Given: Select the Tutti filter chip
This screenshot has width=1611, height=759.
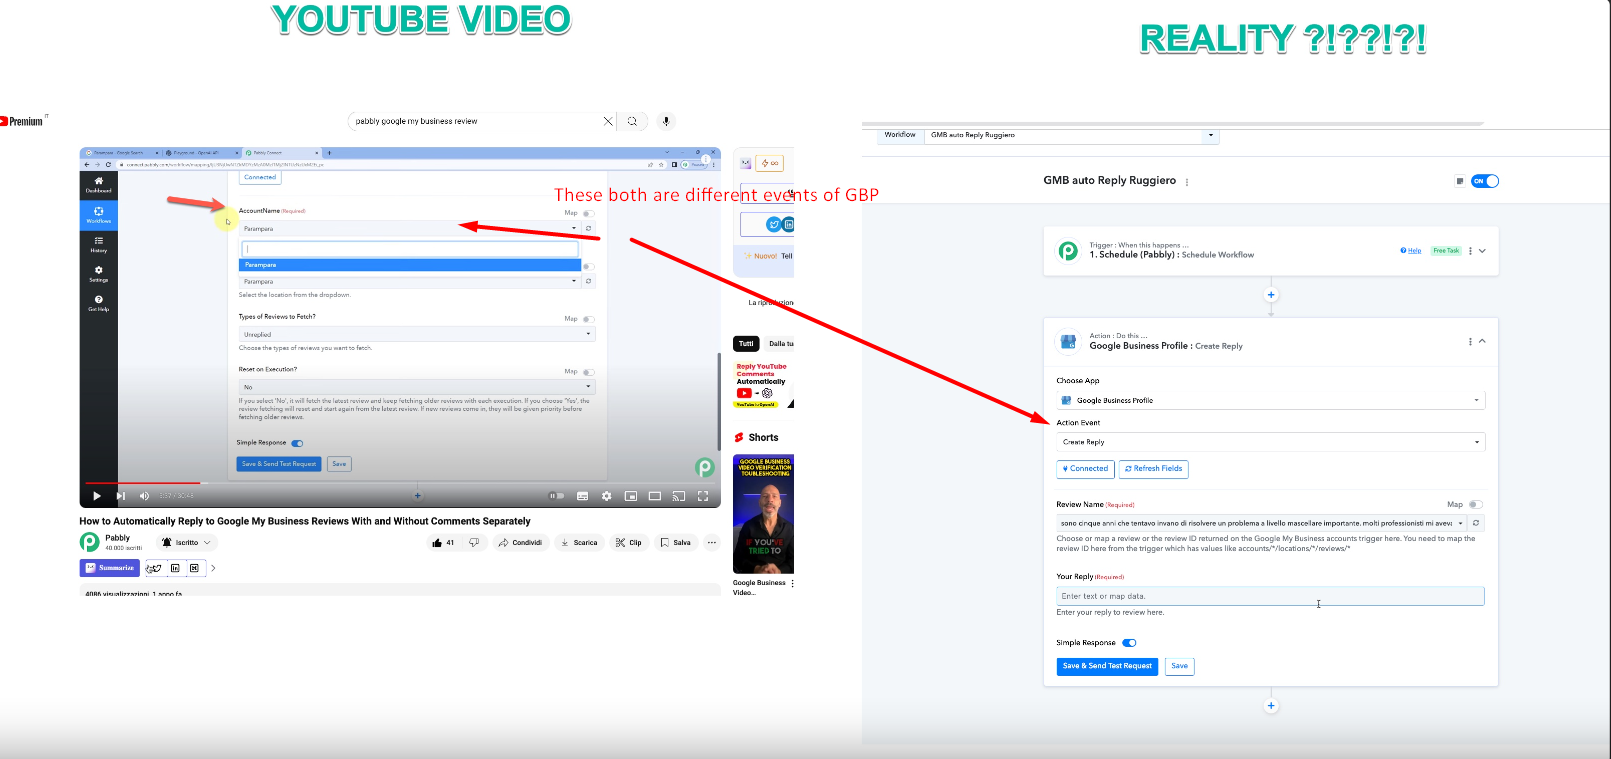Looking at the screenshot, I should (x=746, y=344).
